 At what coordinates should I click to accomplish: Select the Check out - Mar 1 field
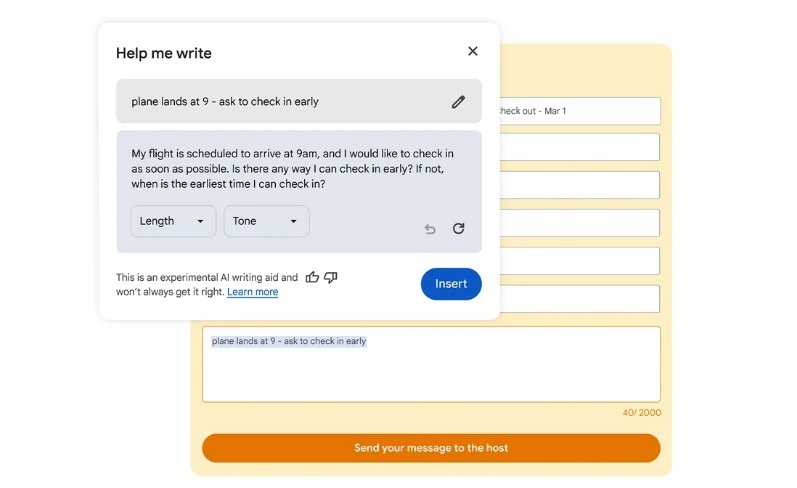pyautogui.click(x=578, y=111)
